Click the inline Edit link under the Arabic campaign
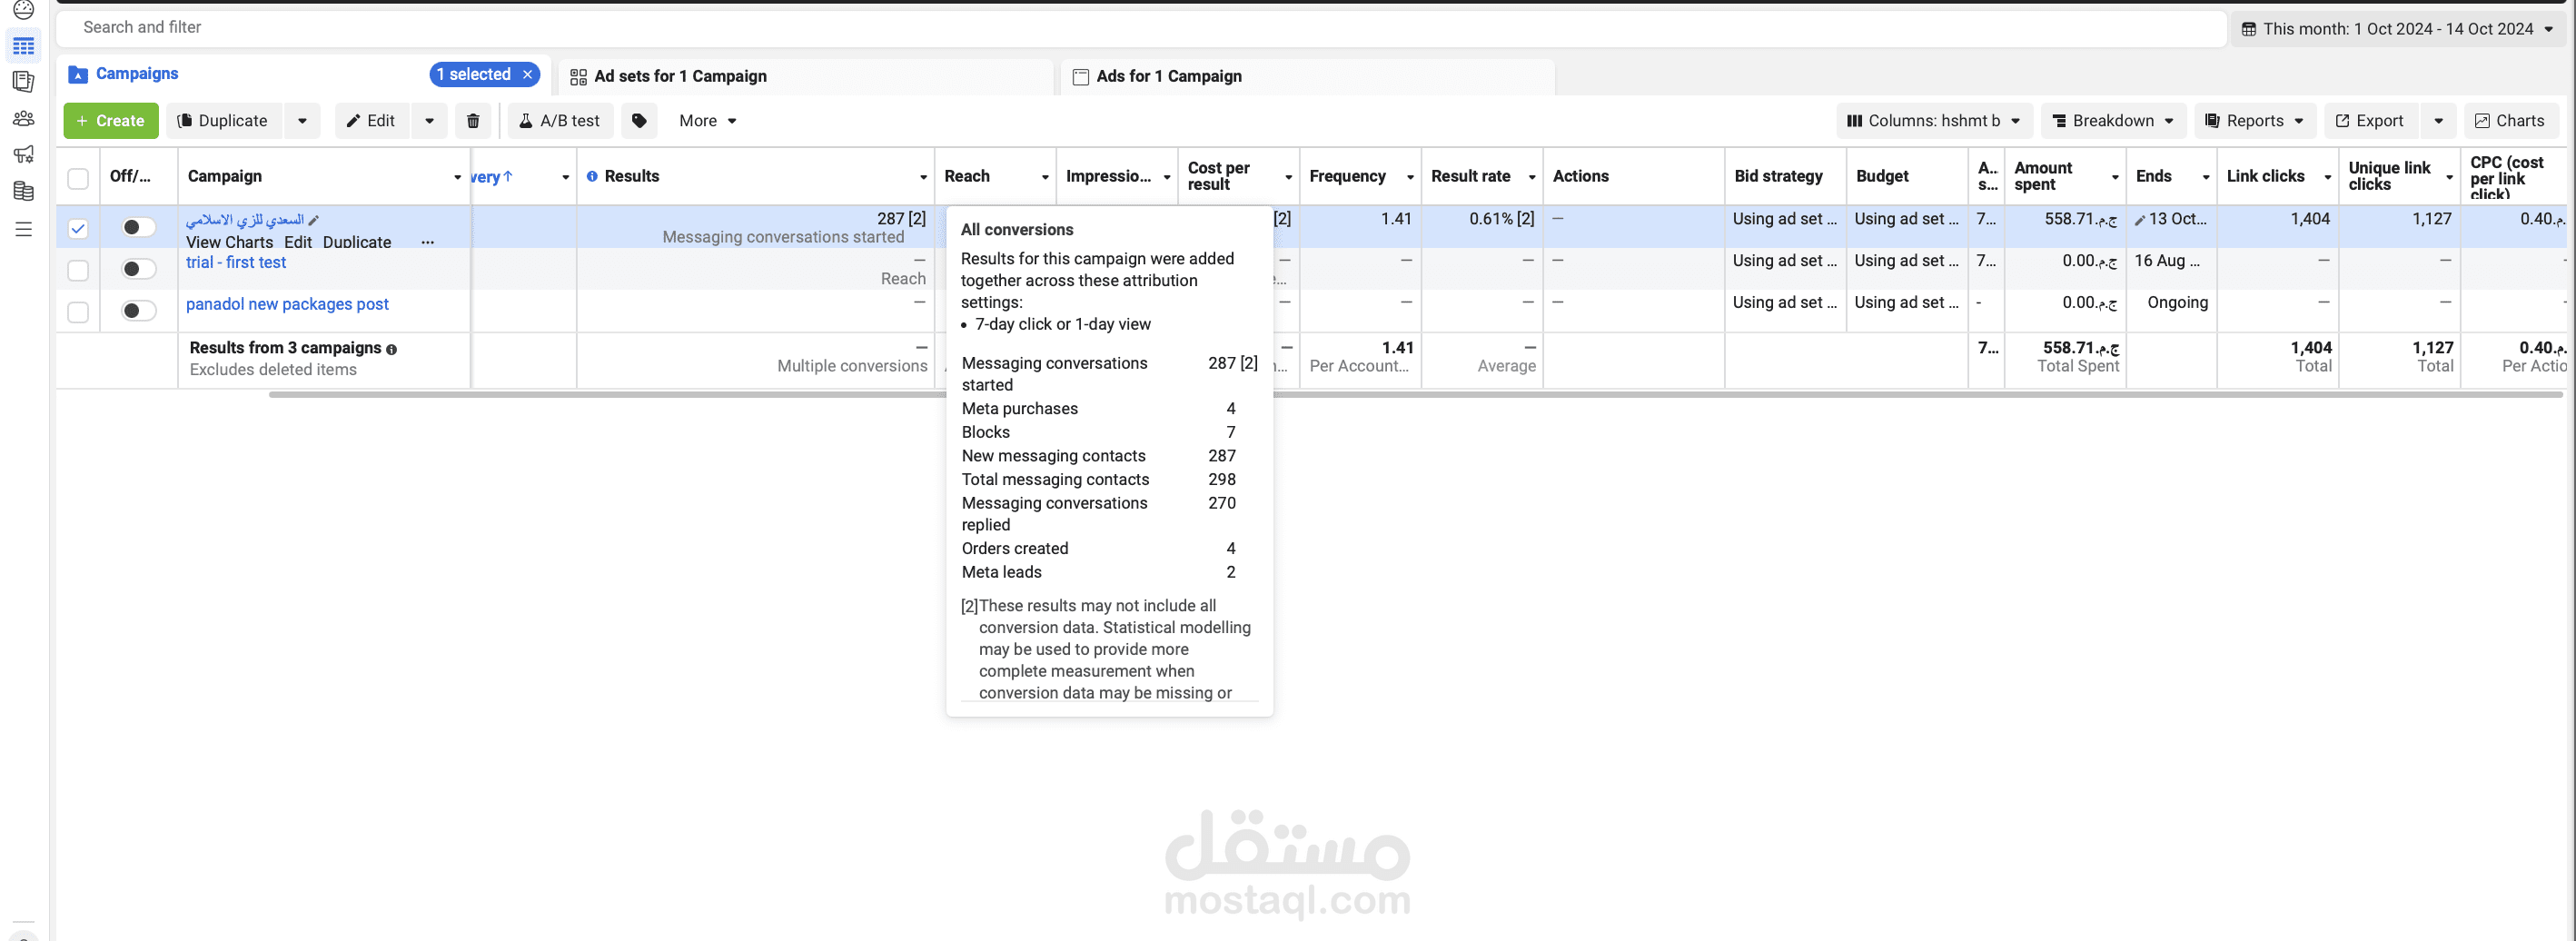This screenshot has height=941, width=2576. point(298,242)
